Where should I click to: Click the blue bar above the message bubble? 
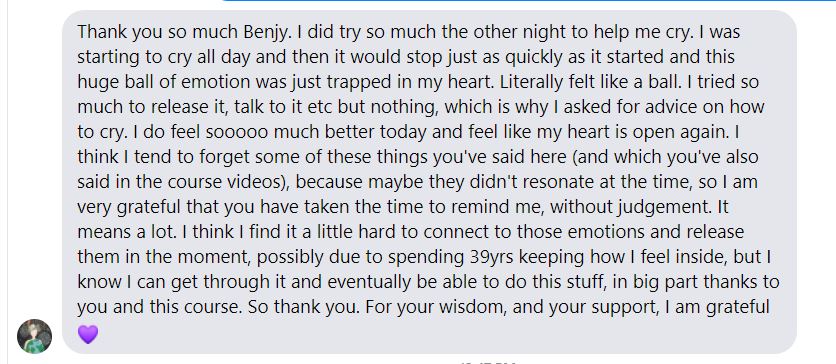[528, 1]
